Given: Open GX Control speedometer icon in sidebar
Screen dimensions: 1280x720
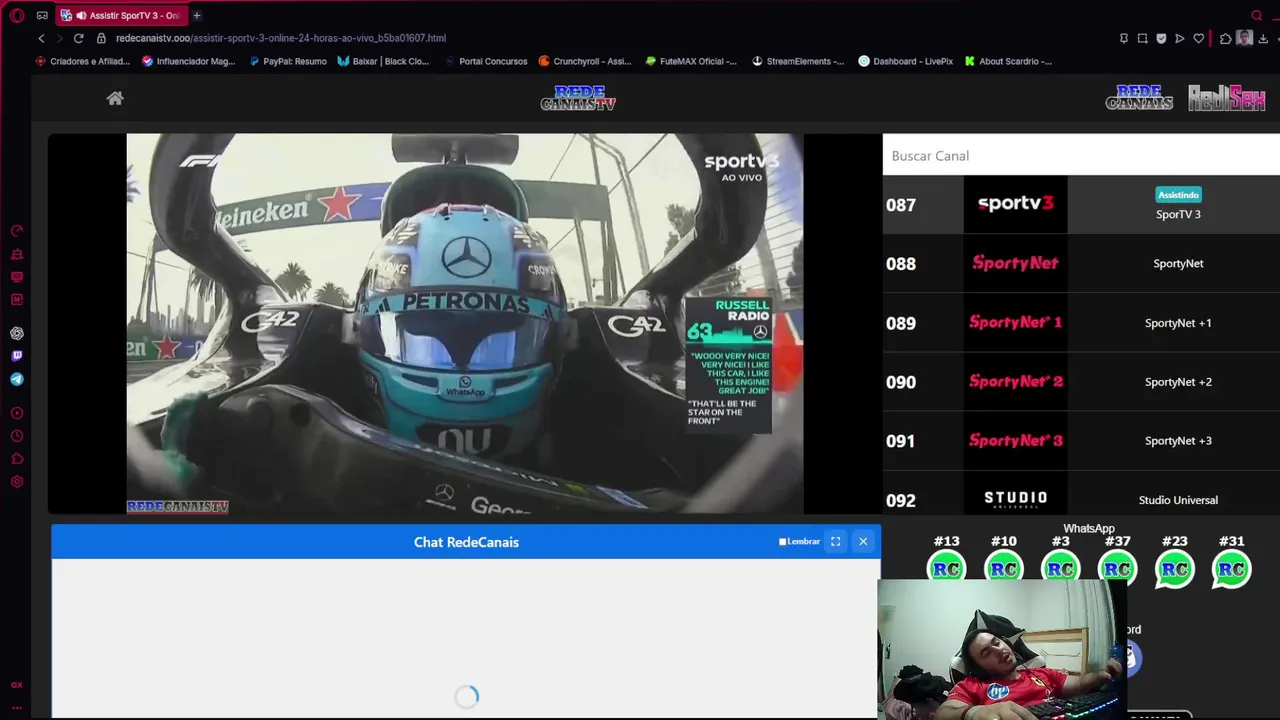Looking at the screenshot, I should click(17, 231).
